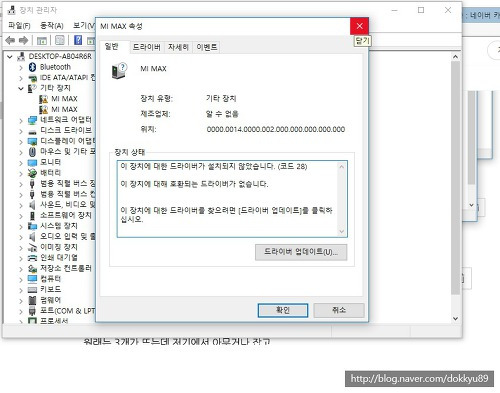Click the 드라이버 업데이트(U)... button

[301, 252]
